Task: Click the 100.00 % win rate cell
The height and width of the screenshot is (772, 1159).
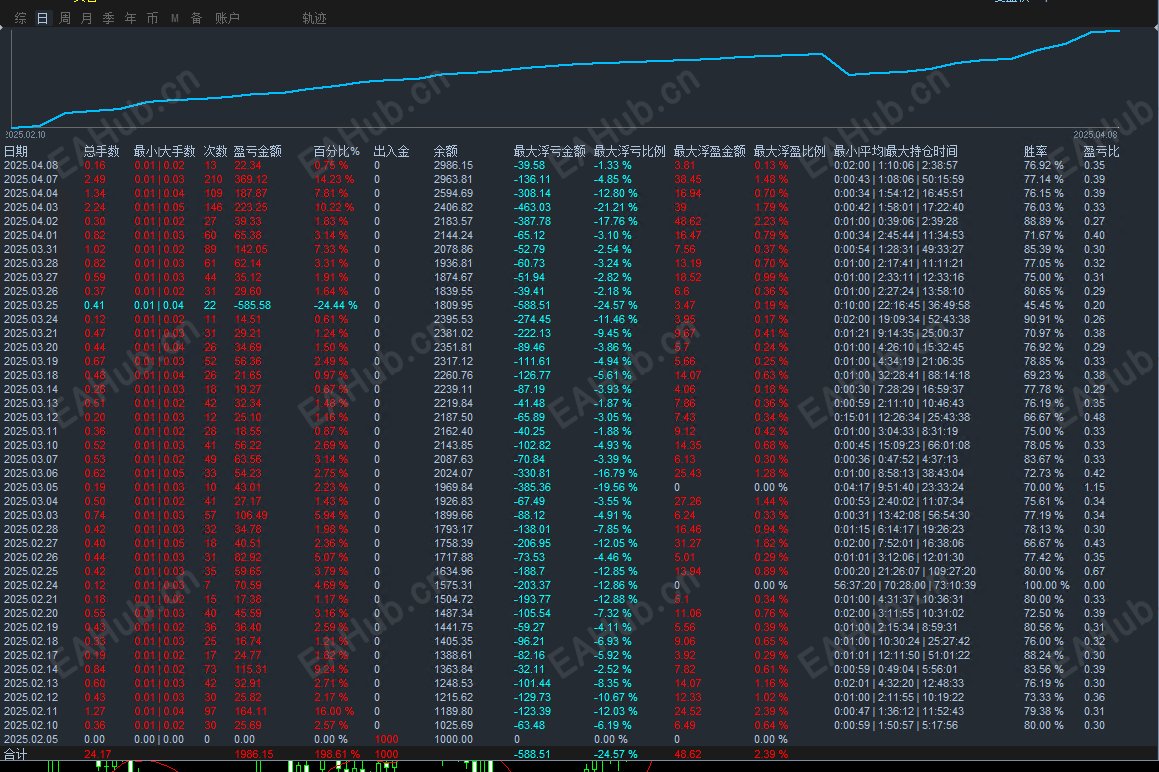Action: point(1047,585)
